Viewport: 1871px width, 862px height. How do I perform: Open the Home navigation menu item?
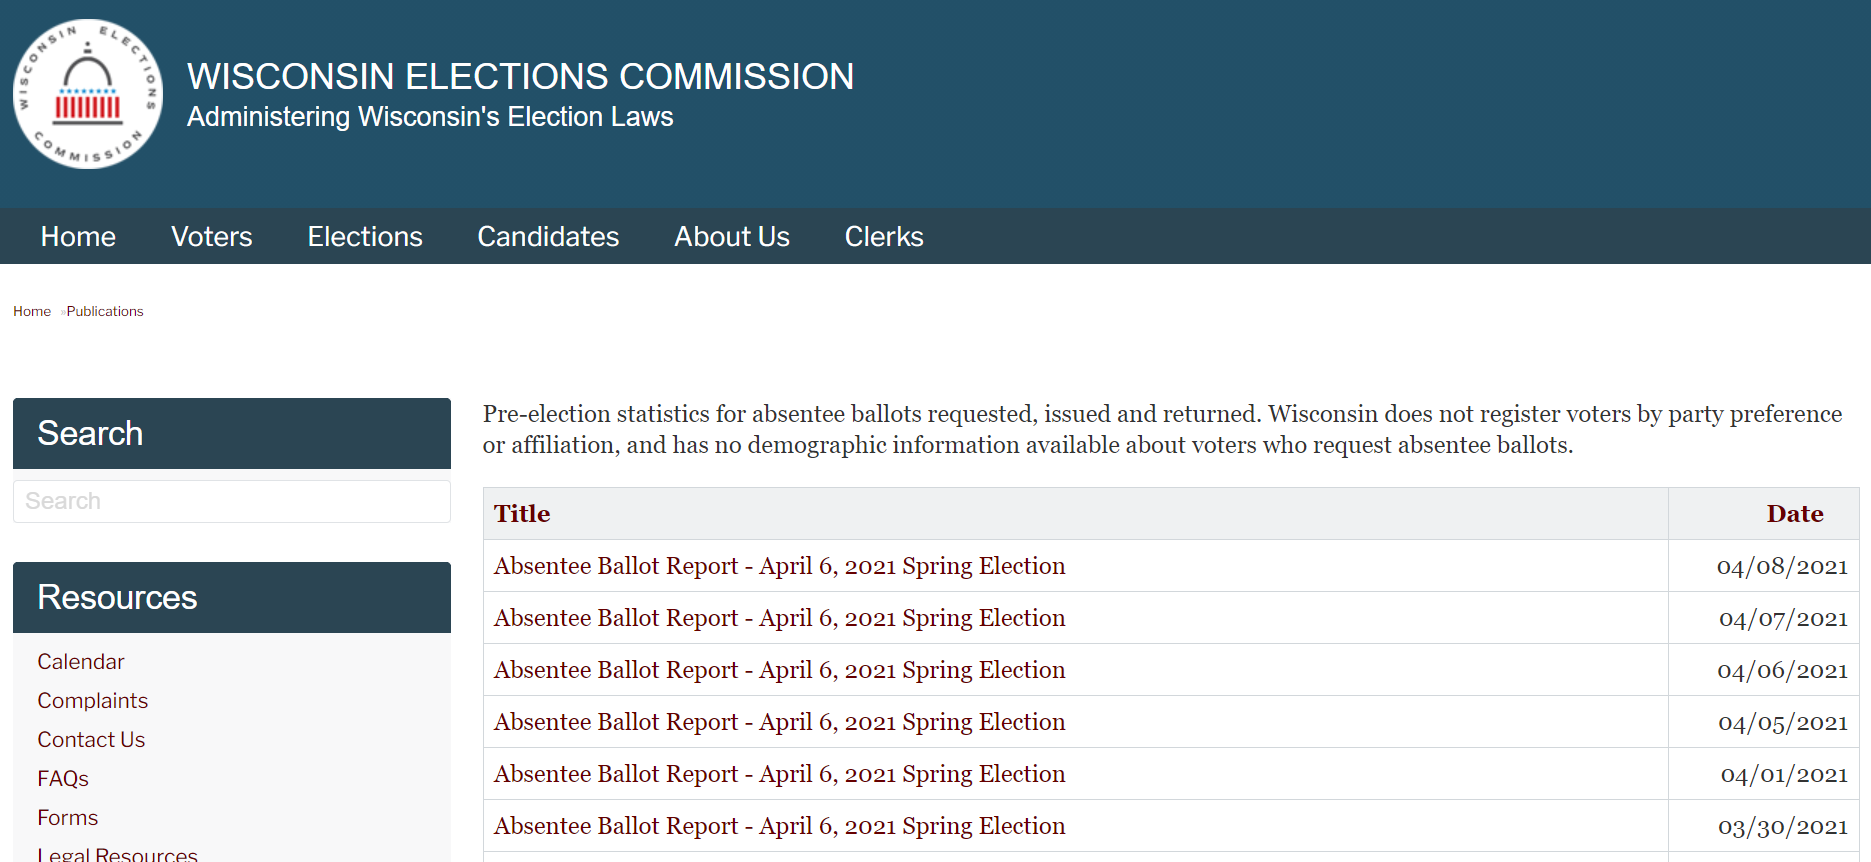point(78,237)
